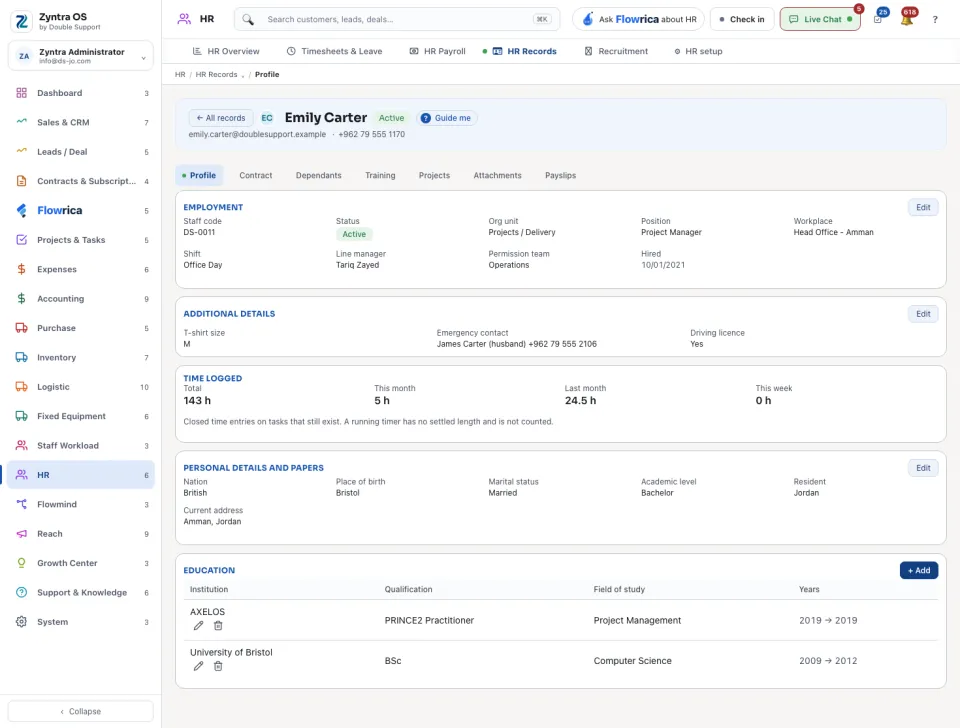Click the Active status badge in Employment
This screenshot has height=728, width=960.
(x=354, y=235)
